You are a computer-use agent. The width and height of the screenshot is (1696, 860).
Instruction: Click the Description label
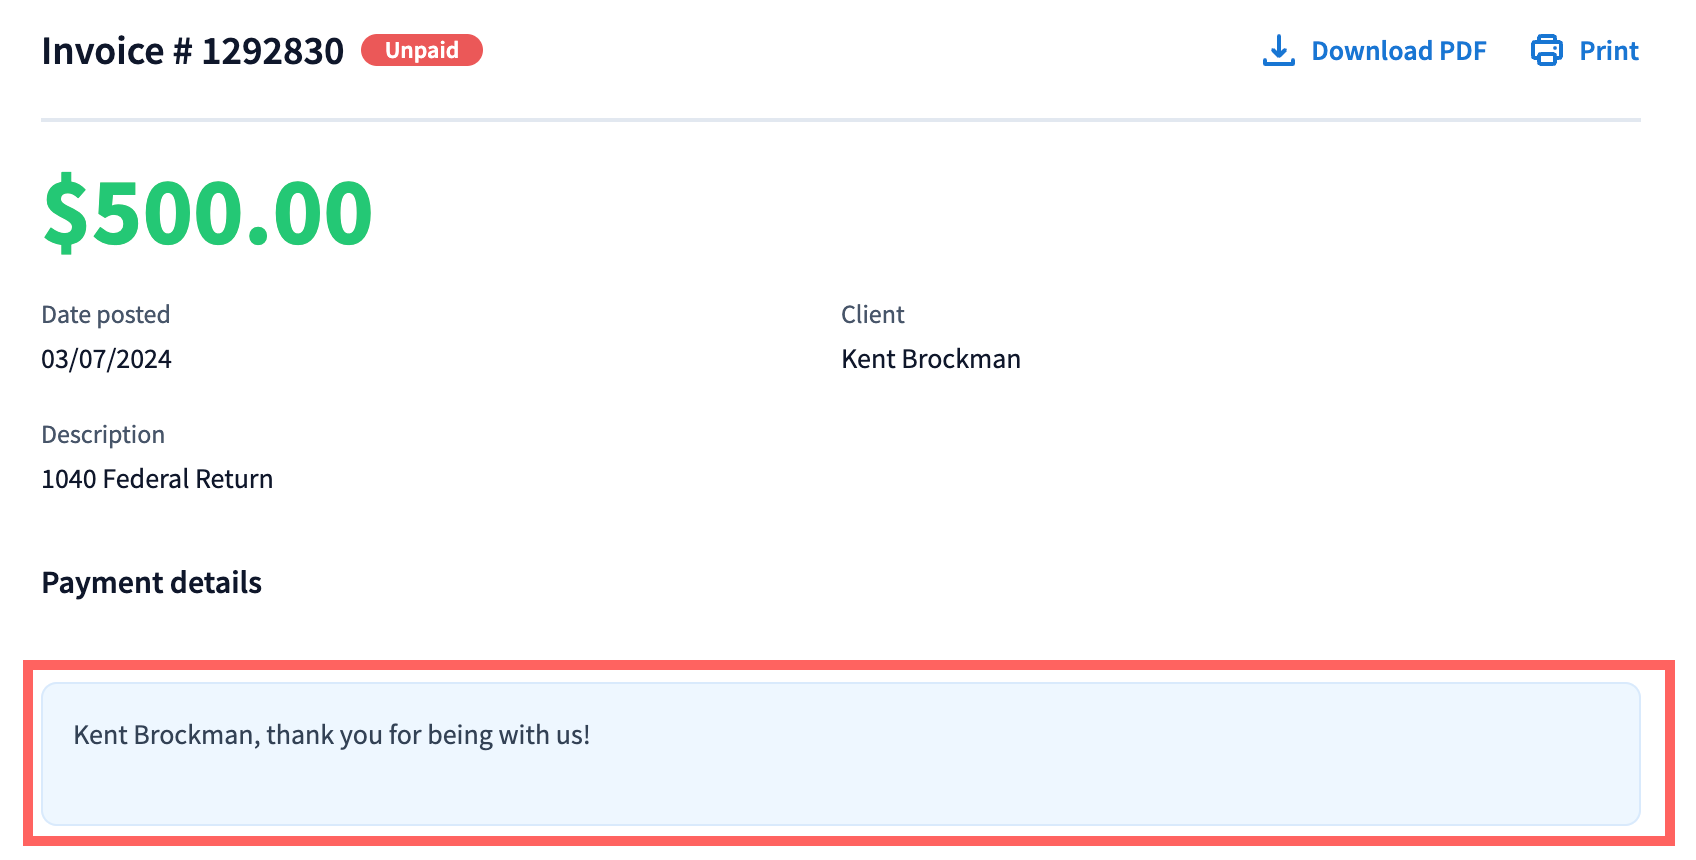pos(103,435)
